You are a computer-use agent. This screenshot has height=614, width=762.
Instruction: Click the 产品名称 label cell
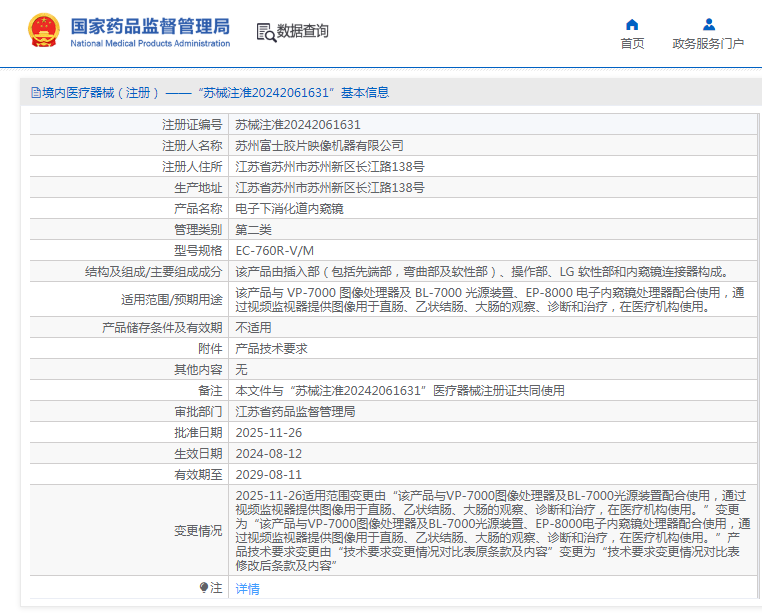point(129,209)
